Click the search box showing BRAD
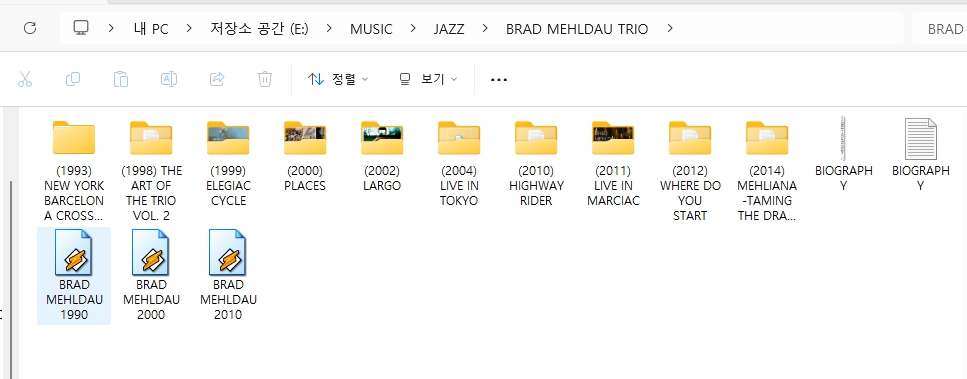Image resolution: width=967 pixels, height=379 pixels. [939, 29]
